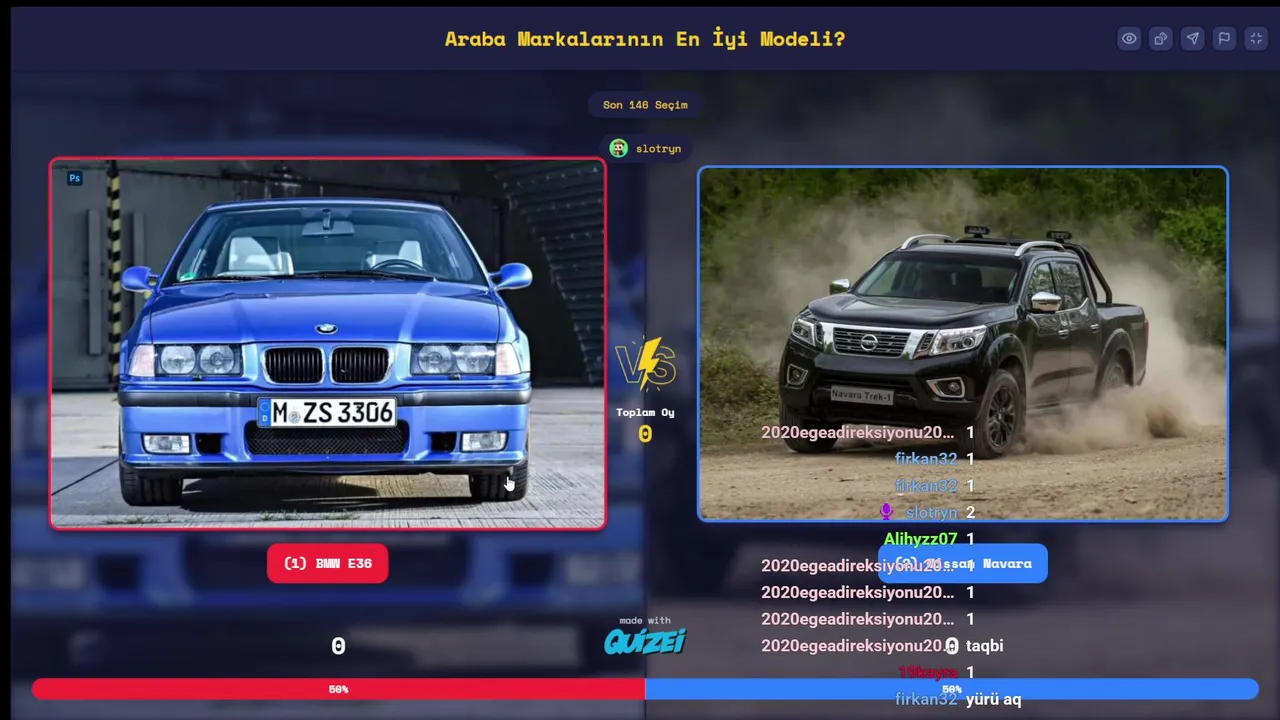Click the VS lightning icon
The width and height of the screenshot is (1280, 720).
pos(646,364)
